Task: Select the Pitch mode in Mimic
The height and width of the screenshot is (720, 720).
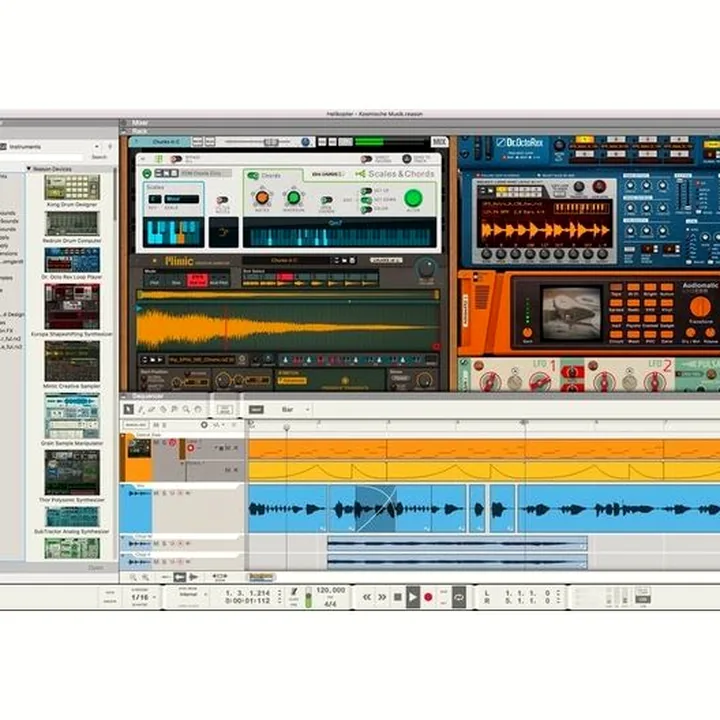Action: (154, 282)
